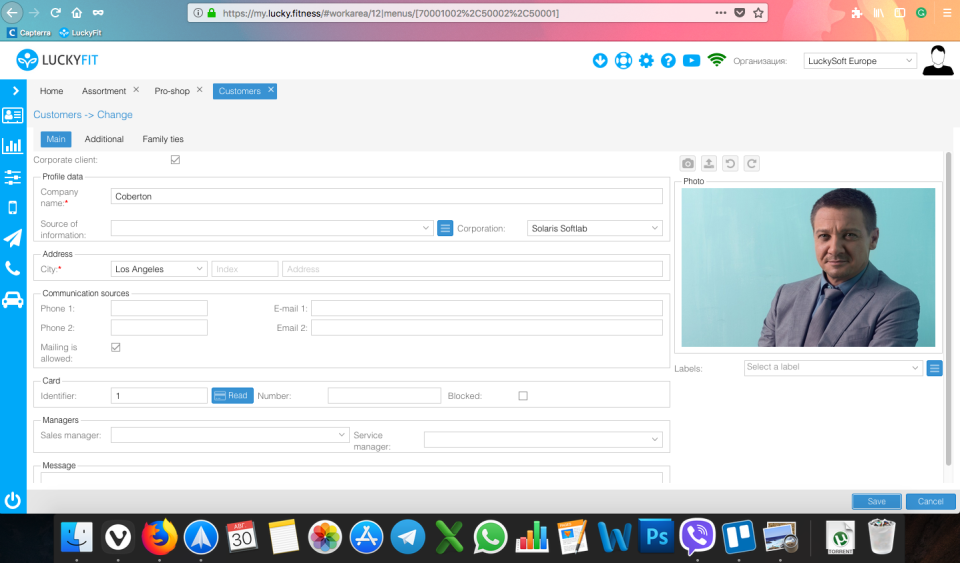Open the Select a label dropdown

pos(833,367)
